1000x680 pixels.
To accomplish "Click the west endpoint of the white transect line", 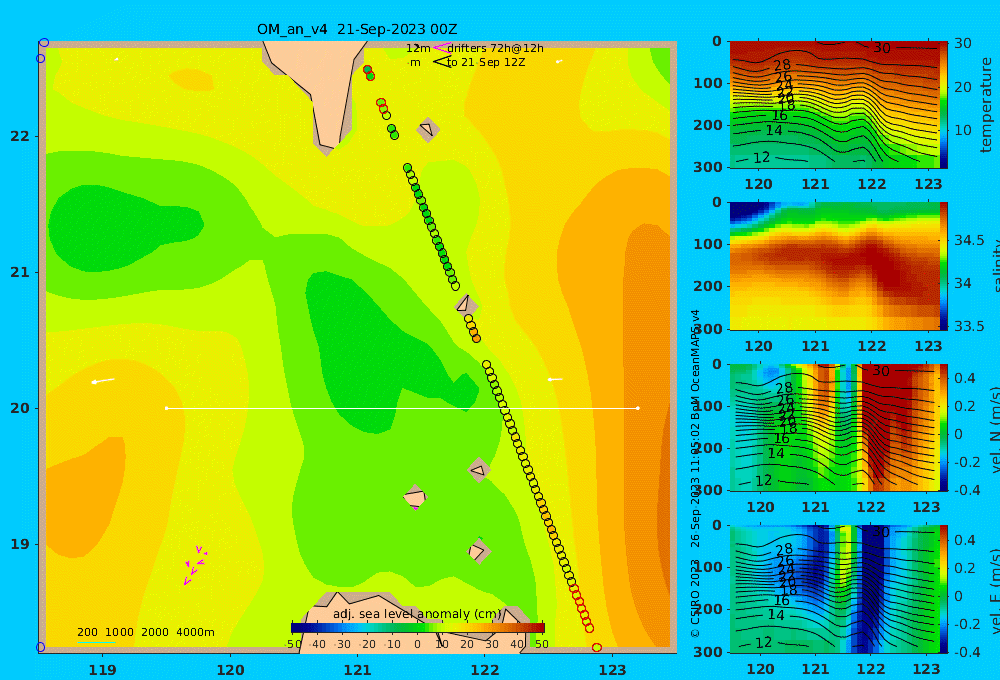I will pos(166,408).
